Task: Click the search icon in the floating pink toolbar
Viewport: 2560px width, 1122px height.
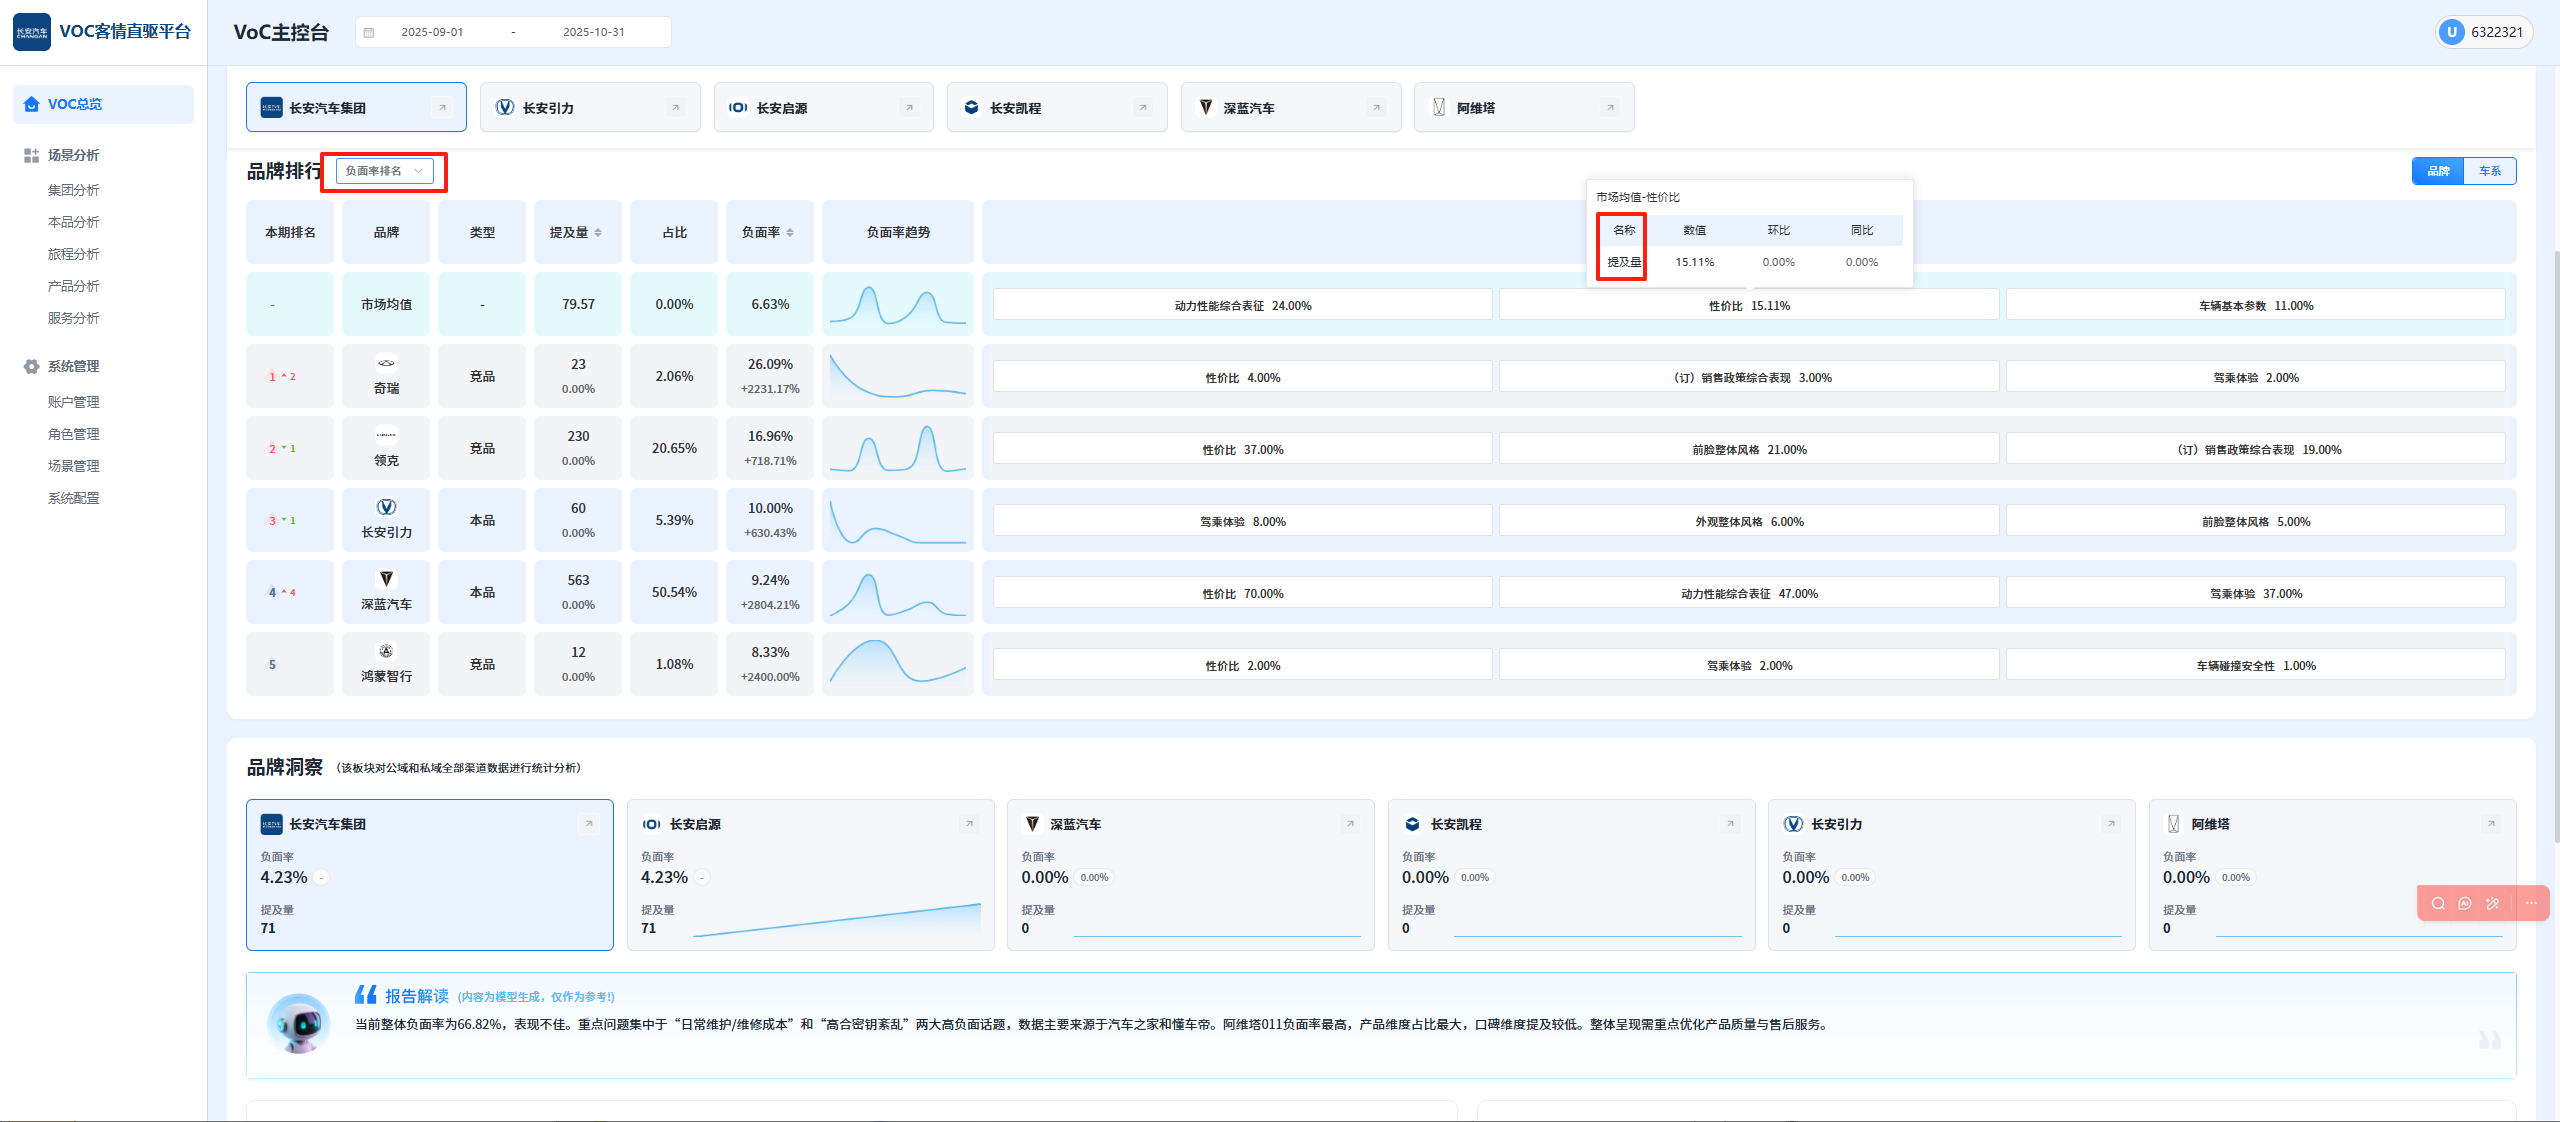Action: [2438, 903]
